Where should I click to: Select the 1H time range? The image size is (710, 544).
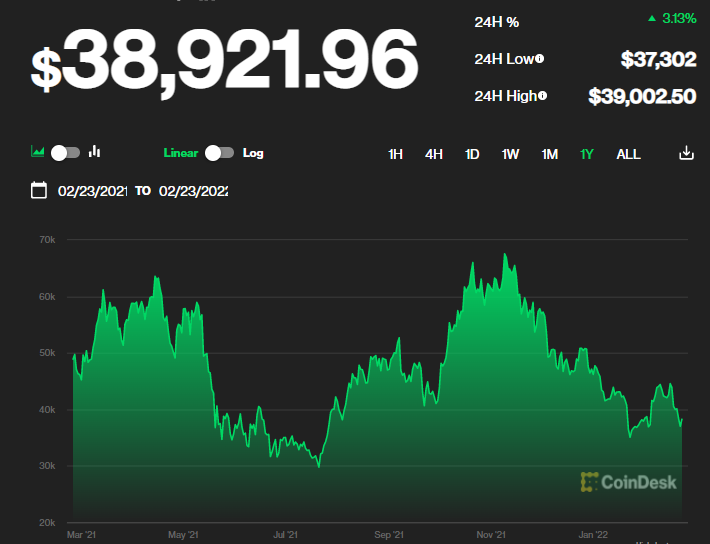tap(395, 154)
